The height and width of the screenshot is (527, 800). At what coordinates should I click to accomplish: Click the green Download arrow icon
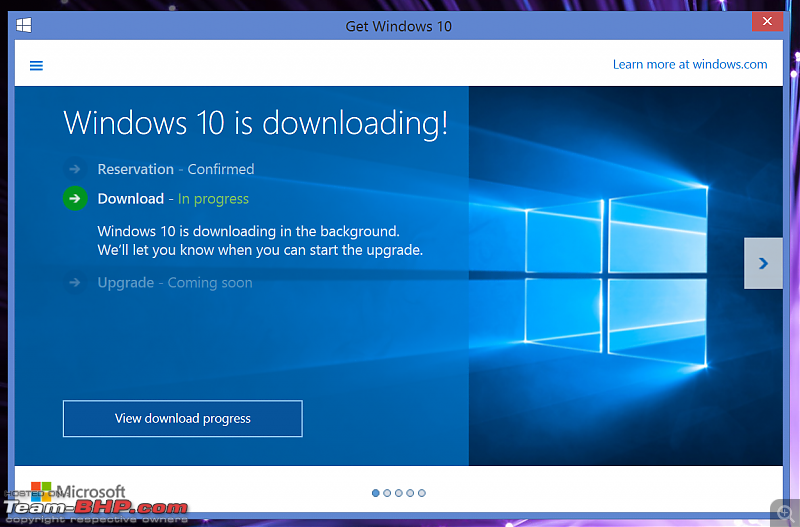pyautogui.click(x=75, y=198)
